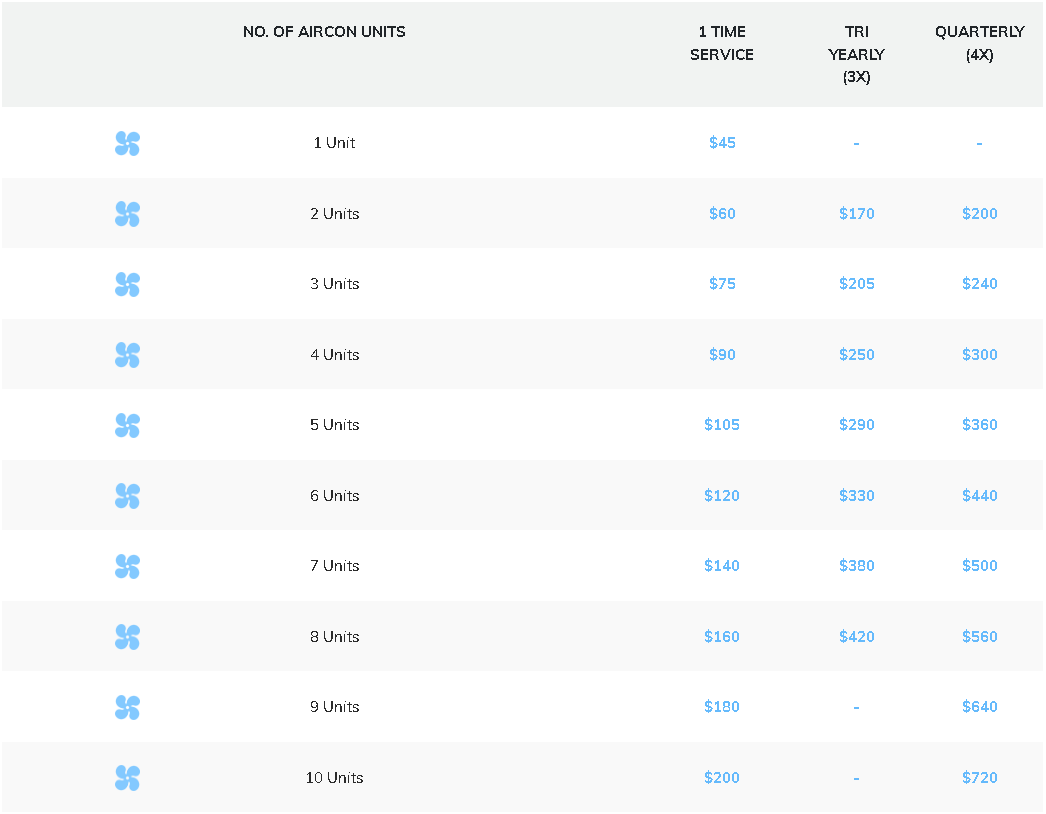Select the $290 tri-yearly price
Viewport: 1046px width, 814px height.
pyautogui.click(x=857, y=424)
